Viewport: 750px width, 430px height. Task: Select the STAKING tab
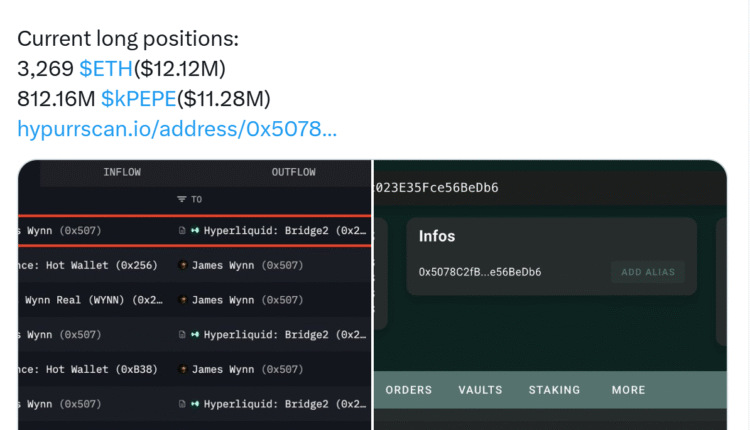click(554, 390)
